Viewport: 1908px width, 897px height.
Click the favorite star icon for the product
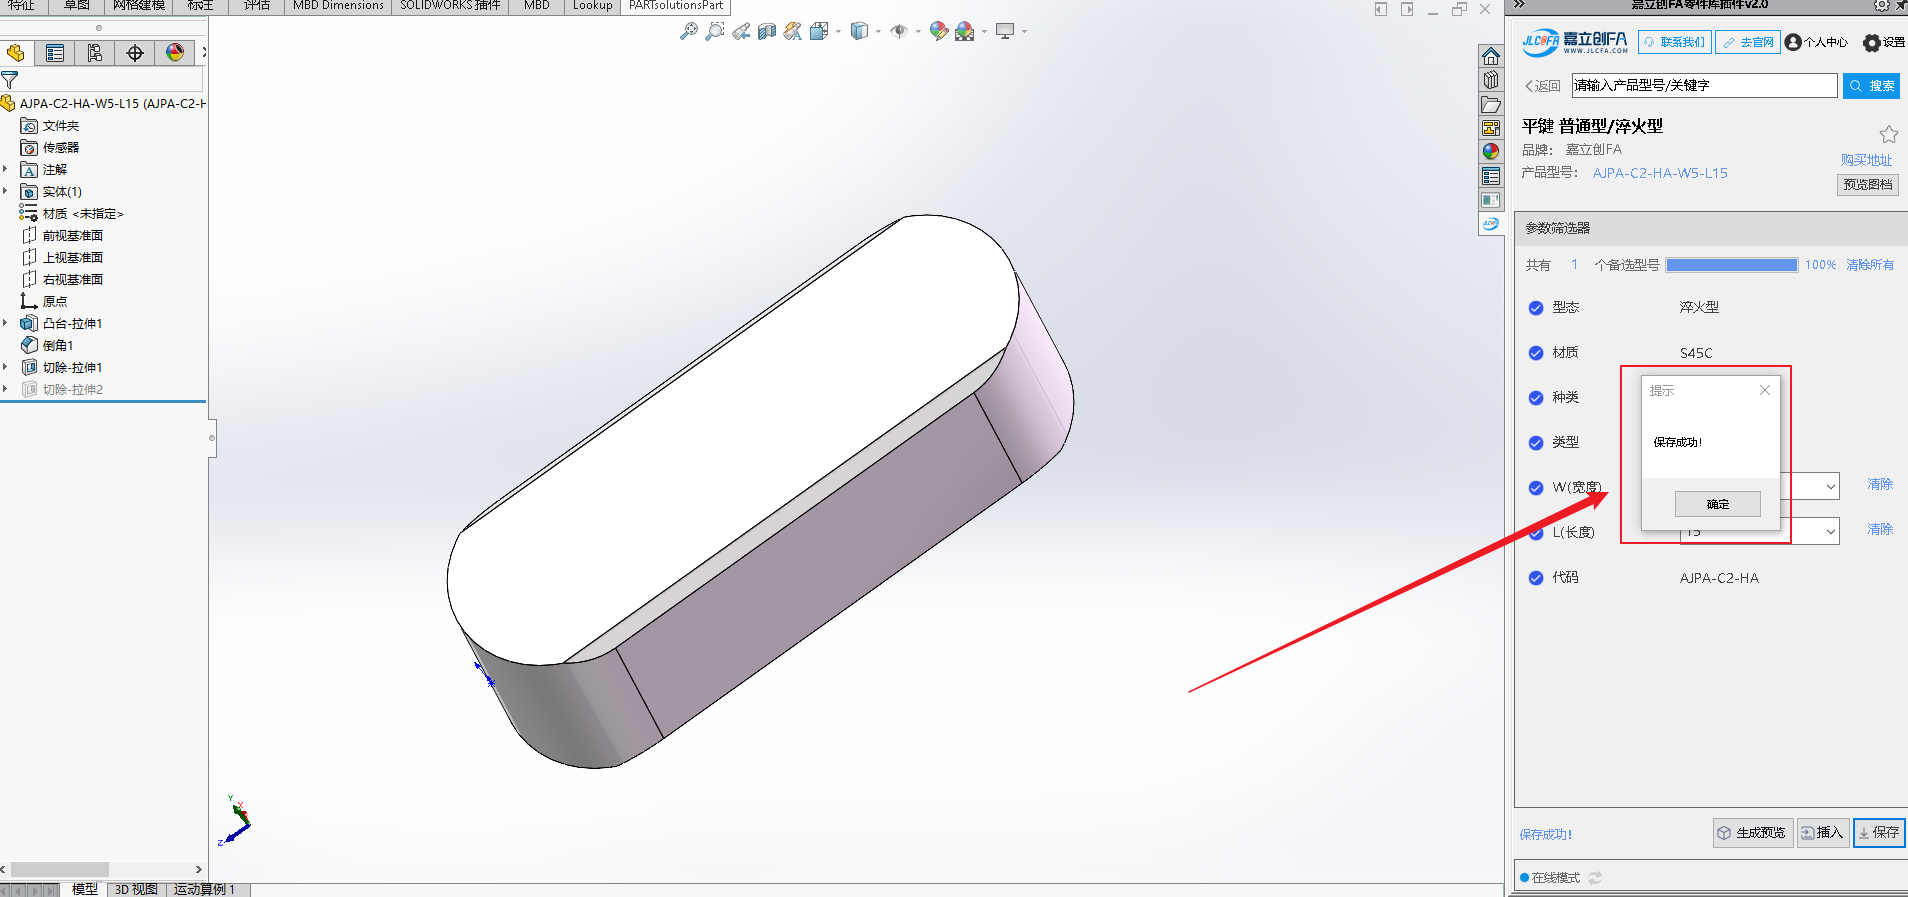click(x=1888, y=134)
